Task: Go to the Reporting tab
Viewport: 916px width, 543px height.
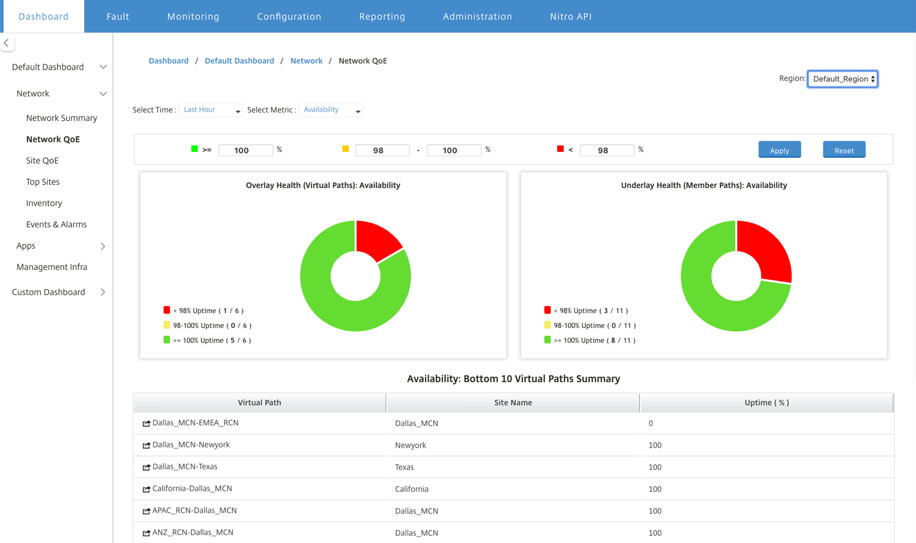Action: coord(382,16)
